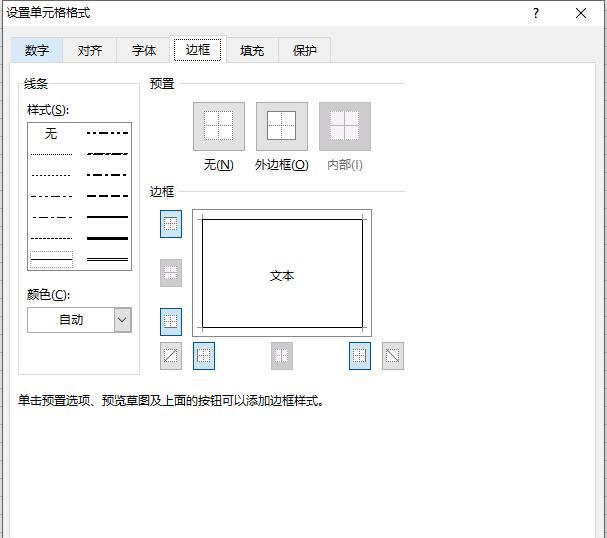The width and height of the screenshot is (607, 538).
Task: Click the 内部(I) preset icon
Action: point(345,126)
